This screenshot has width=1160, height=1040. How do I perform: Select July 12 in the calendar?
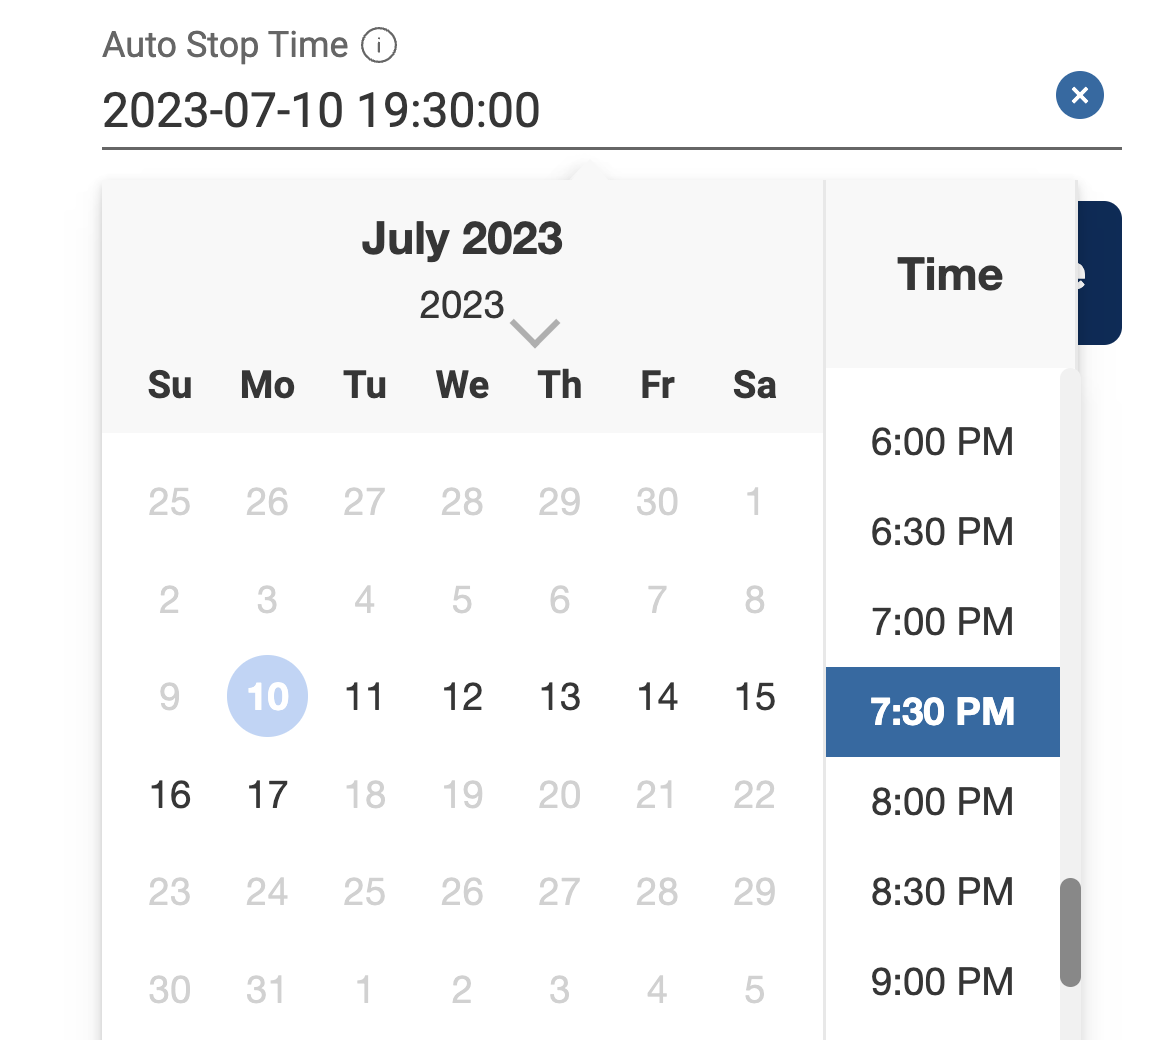462,697
